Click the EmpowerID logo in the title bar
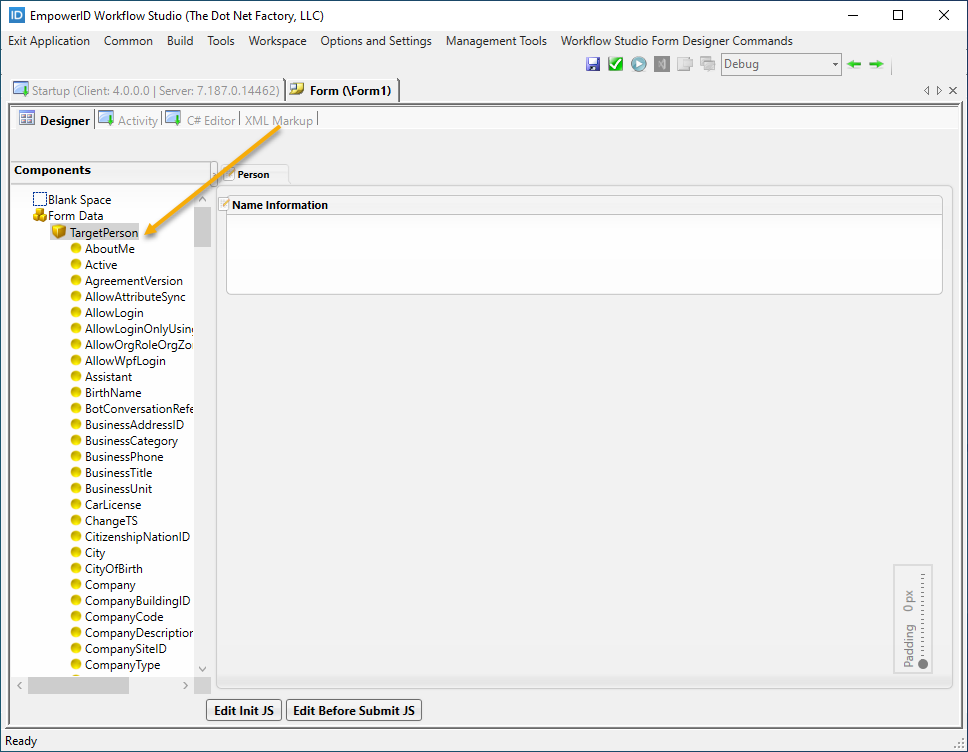The image size is (968, 752). pos(15,15)
